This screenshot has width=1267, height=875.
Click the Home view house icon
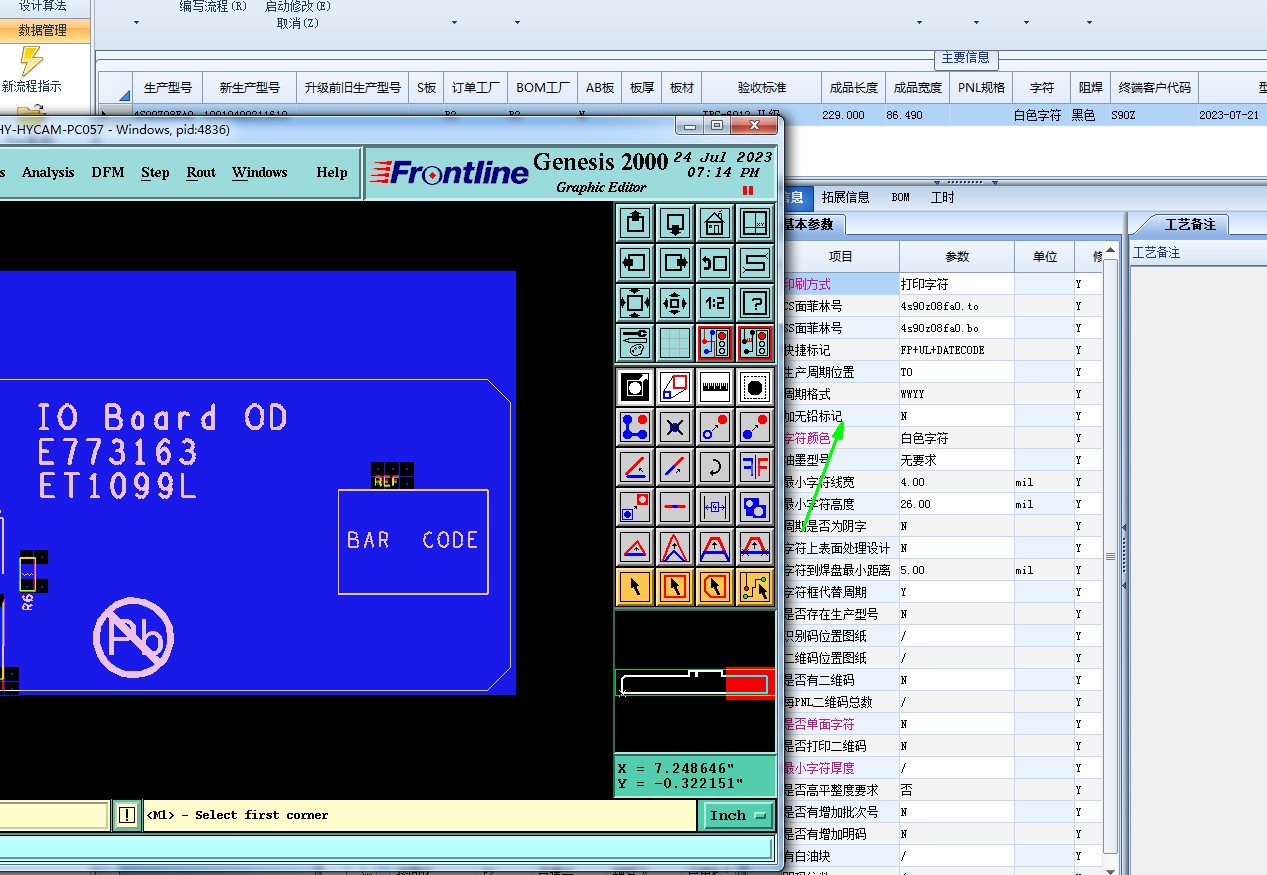click(x=715, y=222)
